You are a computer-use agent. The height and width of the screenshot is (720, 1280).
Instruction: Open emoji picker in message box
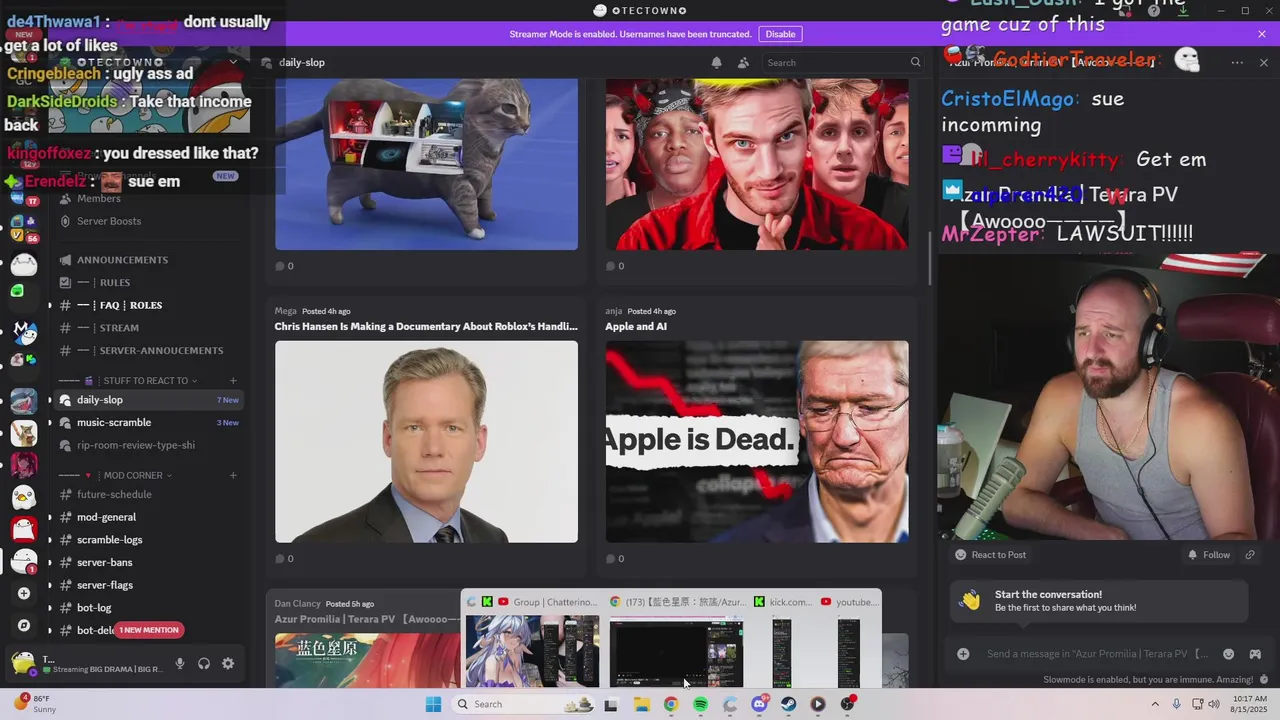1228,654
